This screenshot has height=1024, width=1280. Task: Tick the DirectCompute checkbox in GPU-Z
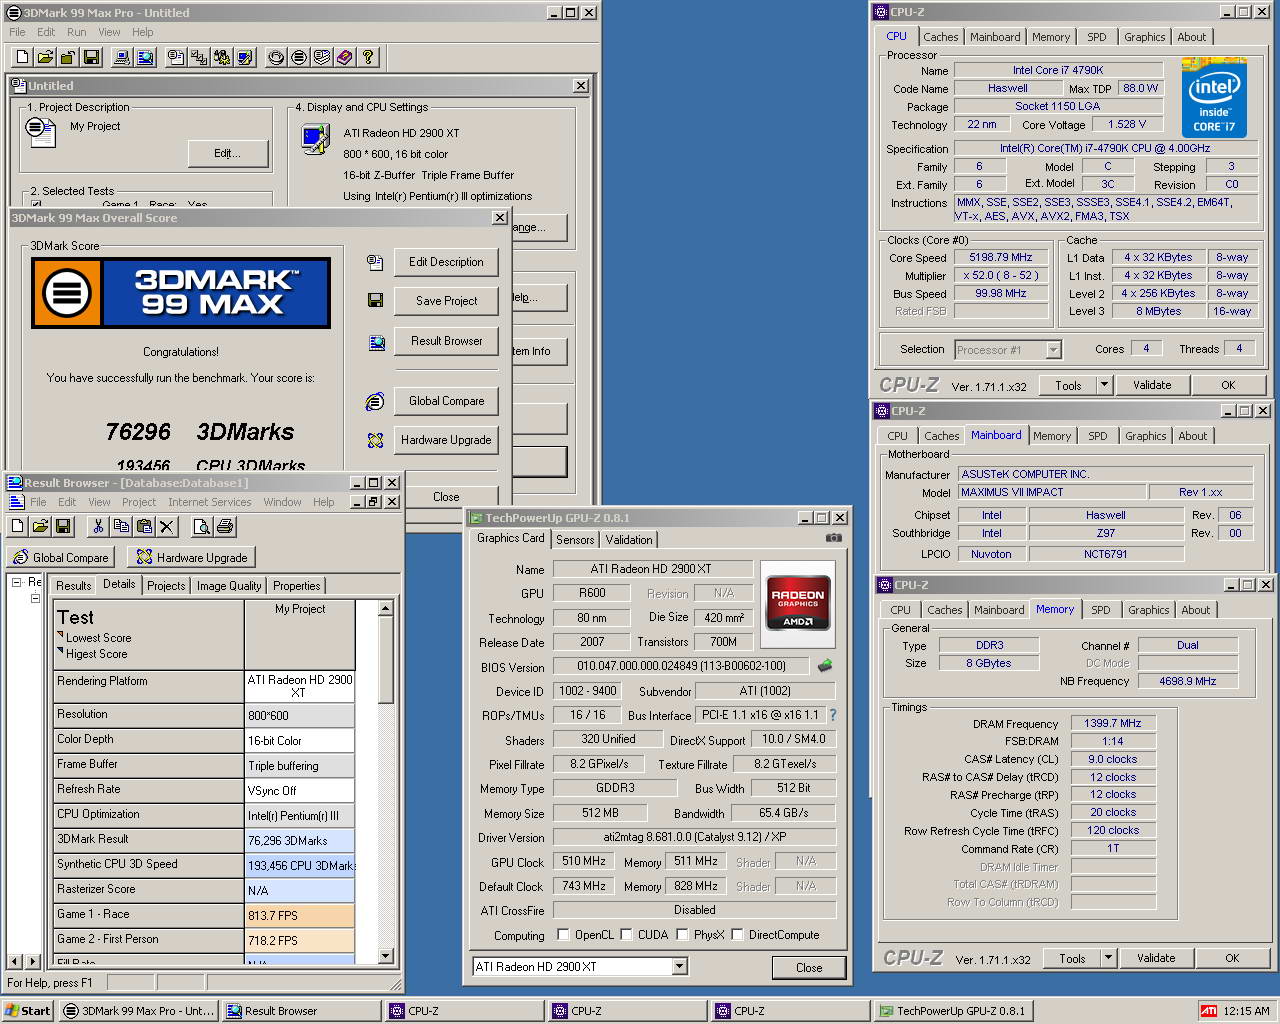737,935
